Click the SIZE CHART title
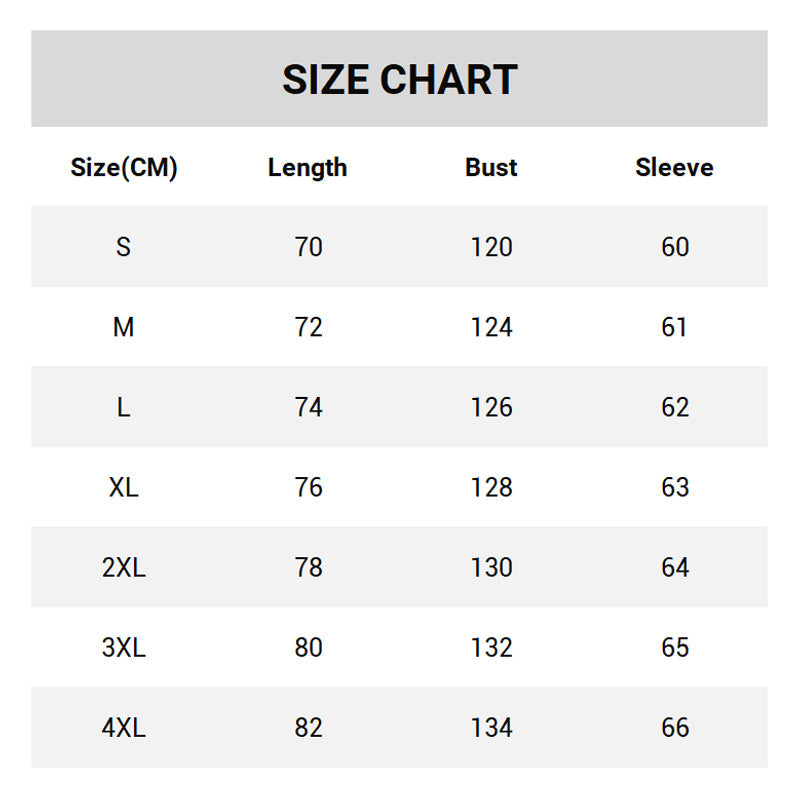This screenshot has width=800, height=800. (x=399, y=80)
